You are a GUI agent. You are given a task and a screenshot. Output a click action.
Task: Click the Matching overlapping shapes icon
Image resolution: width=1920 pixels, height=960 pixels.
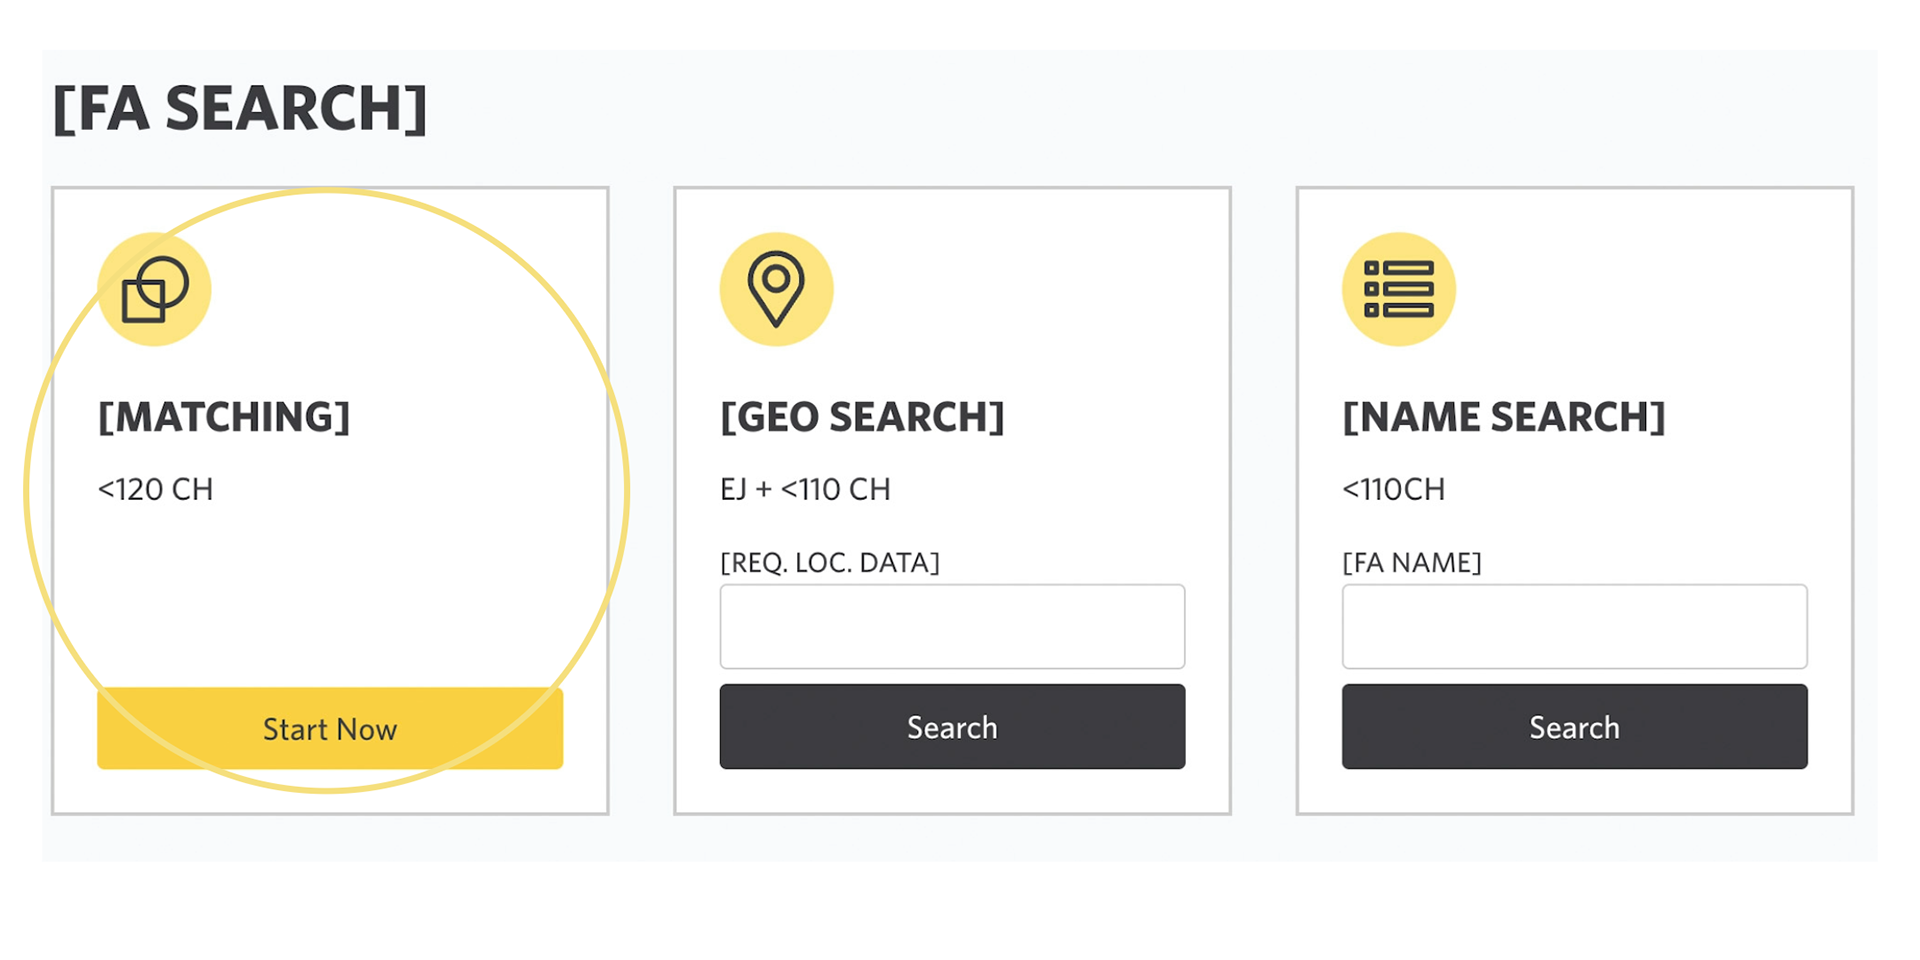(154, 289)
